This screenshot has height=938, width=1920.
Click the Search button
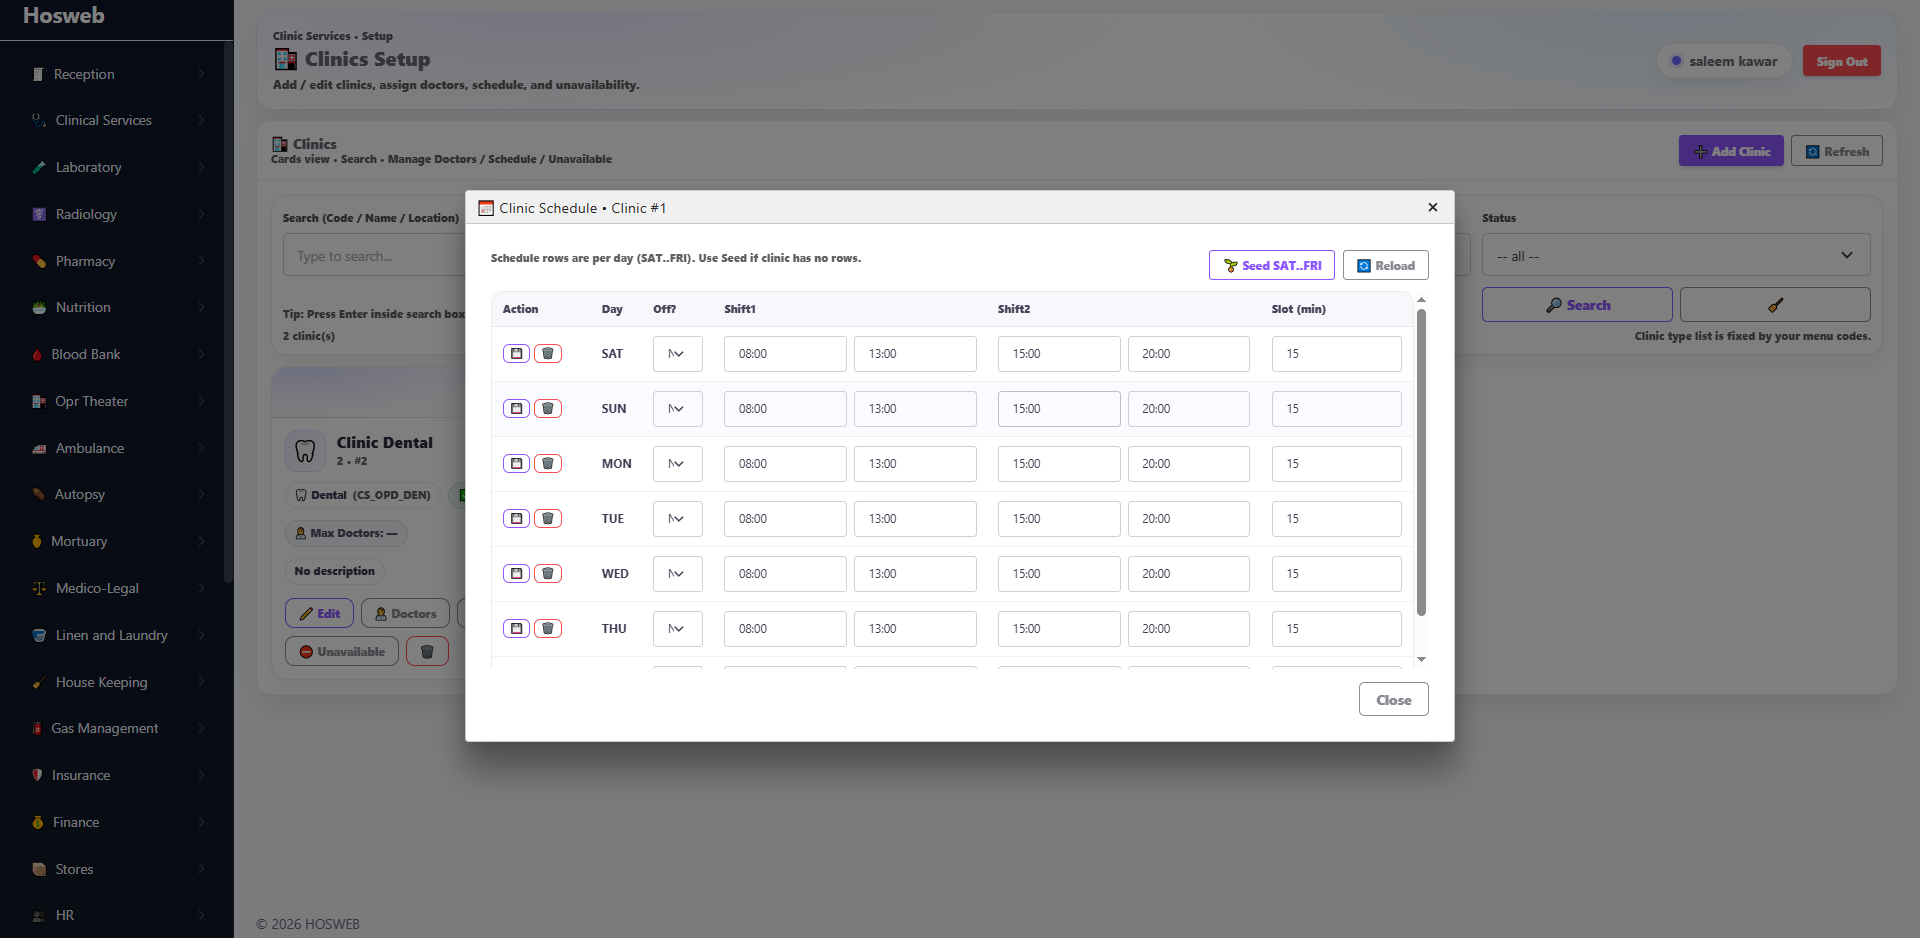click(1577, 305)
